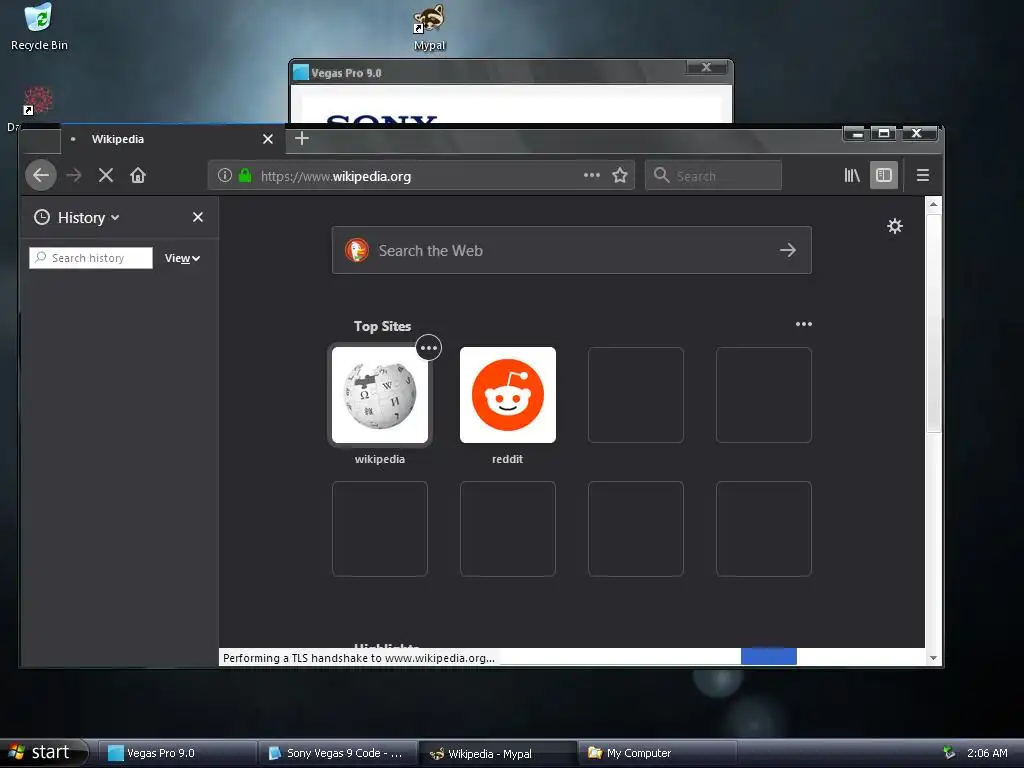The height and width of the screenshot is (768, 1024).
Task: Switch to My Computer taskbar button
Action: coord(658,753)
